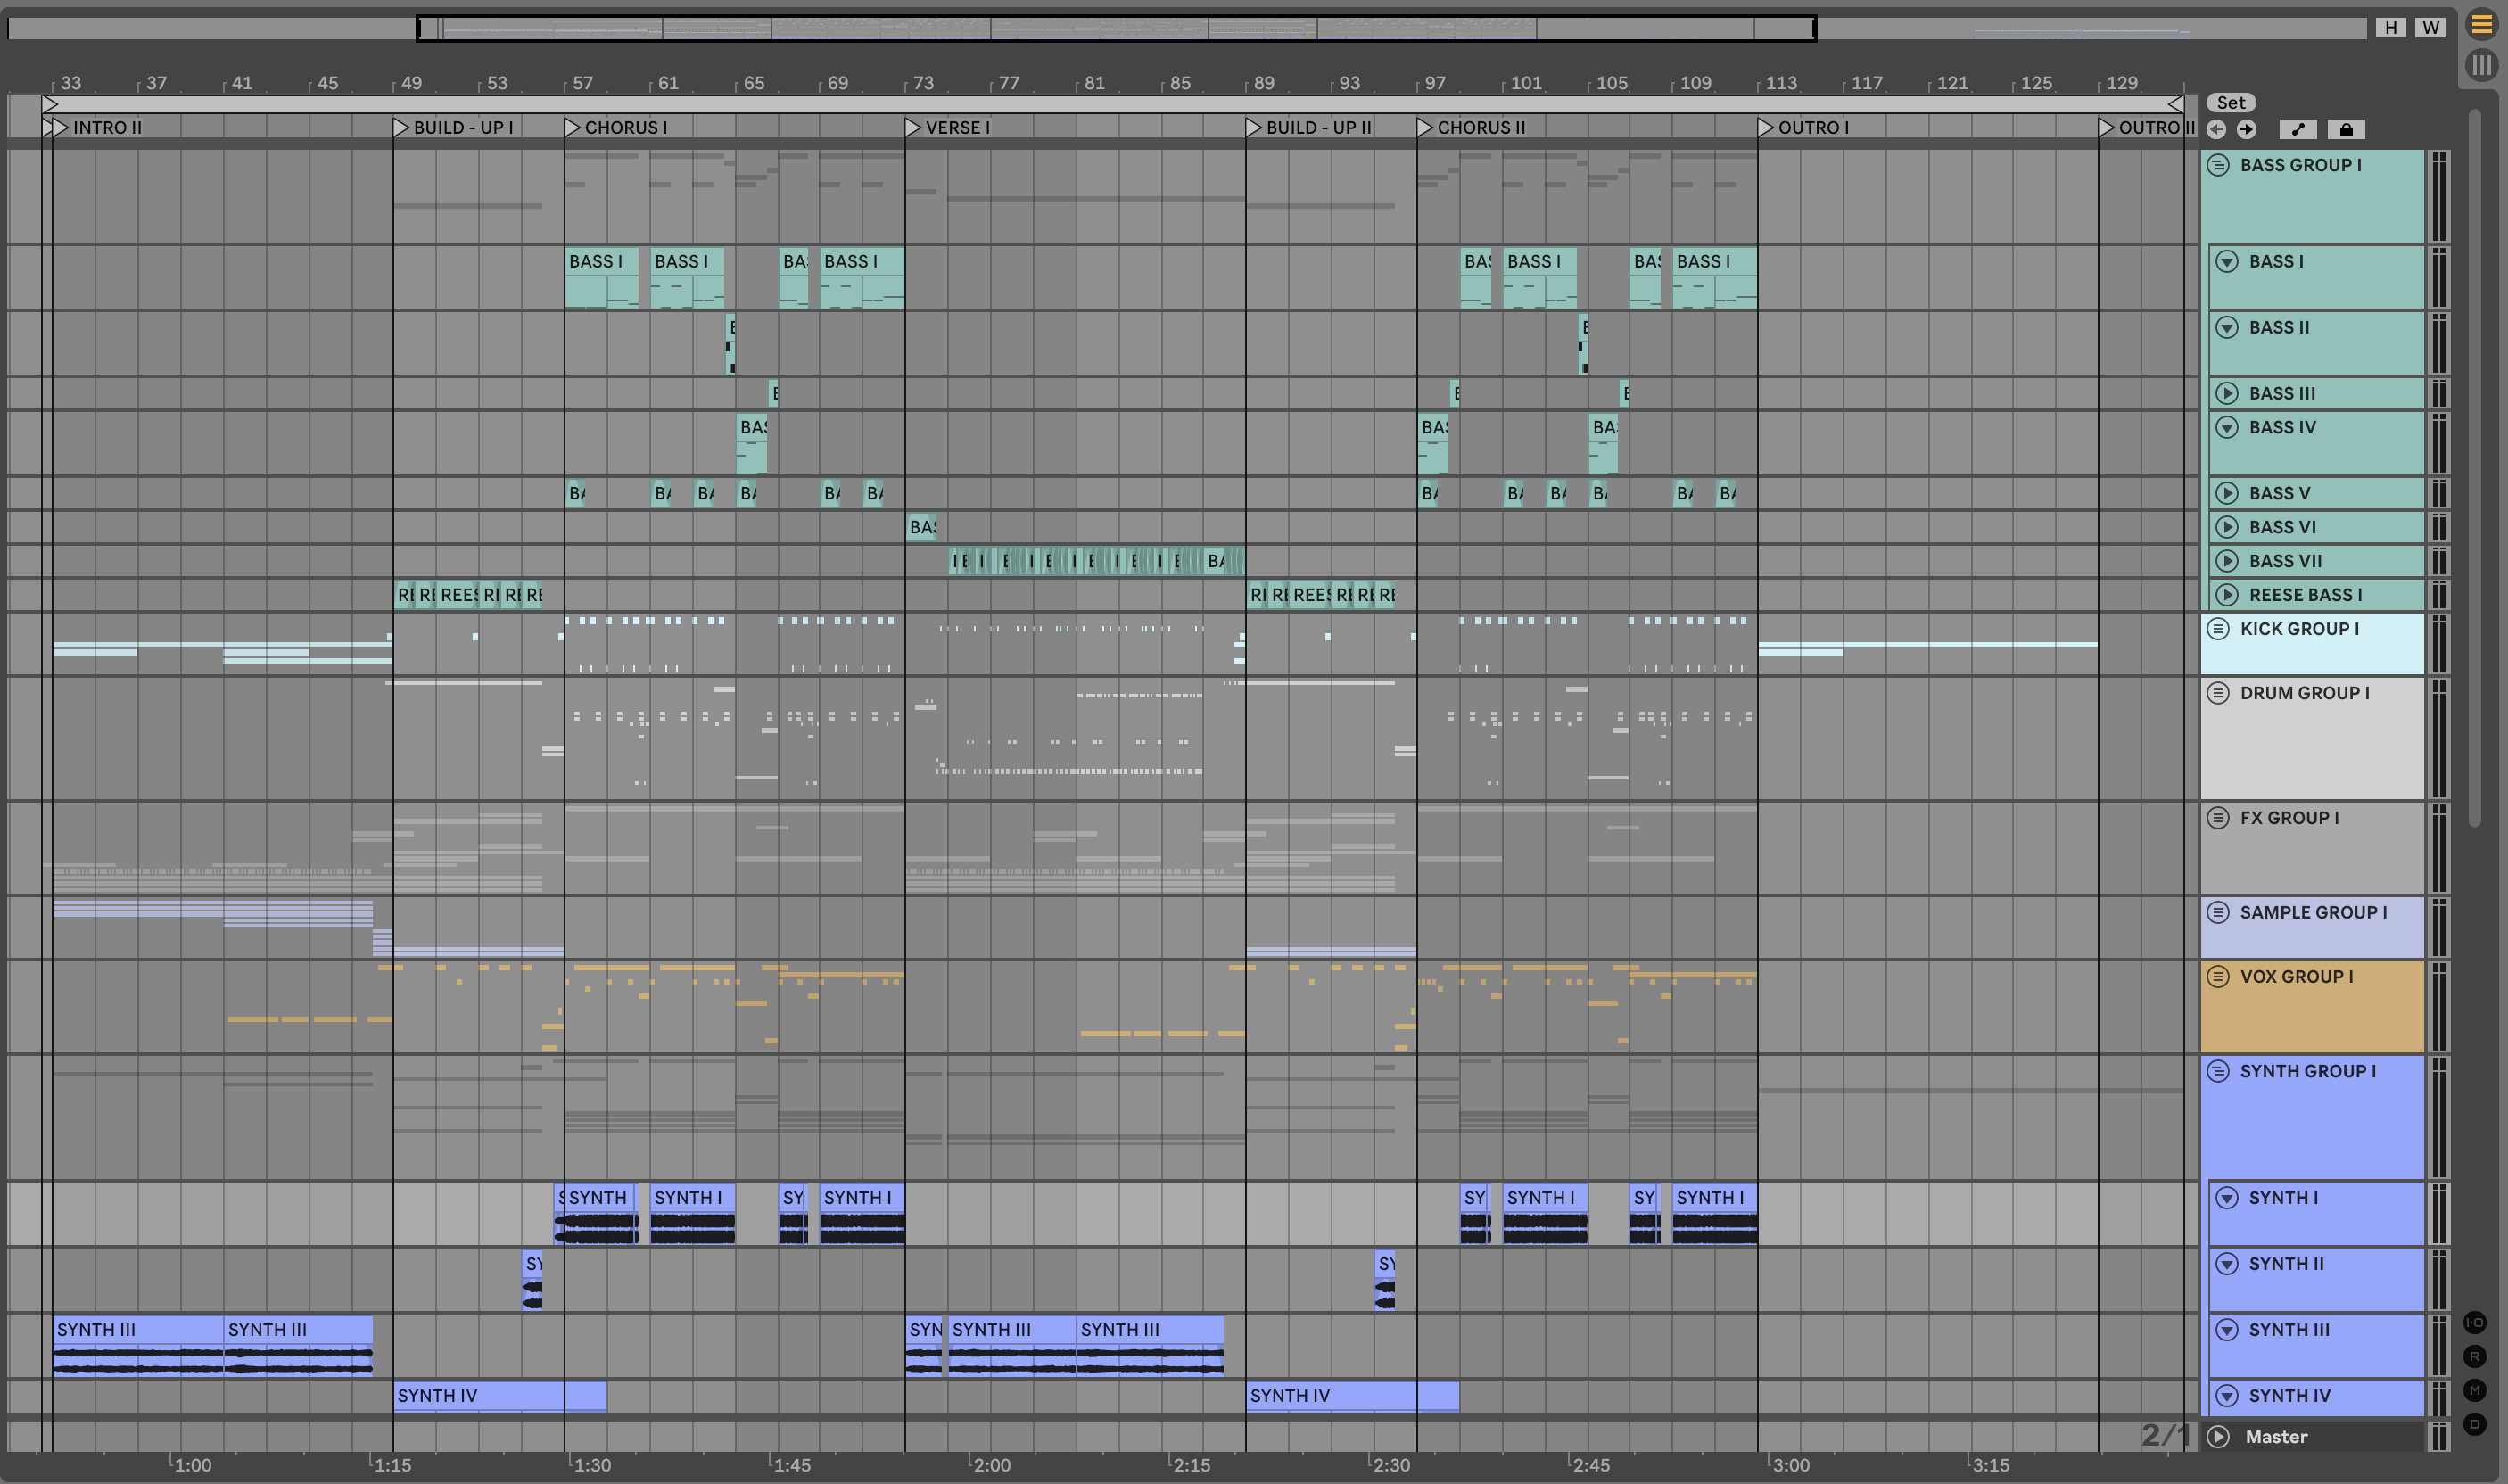Jump to CHORUS II locator
The width and height of the screenshot is (2508, 1484).
1472,127
